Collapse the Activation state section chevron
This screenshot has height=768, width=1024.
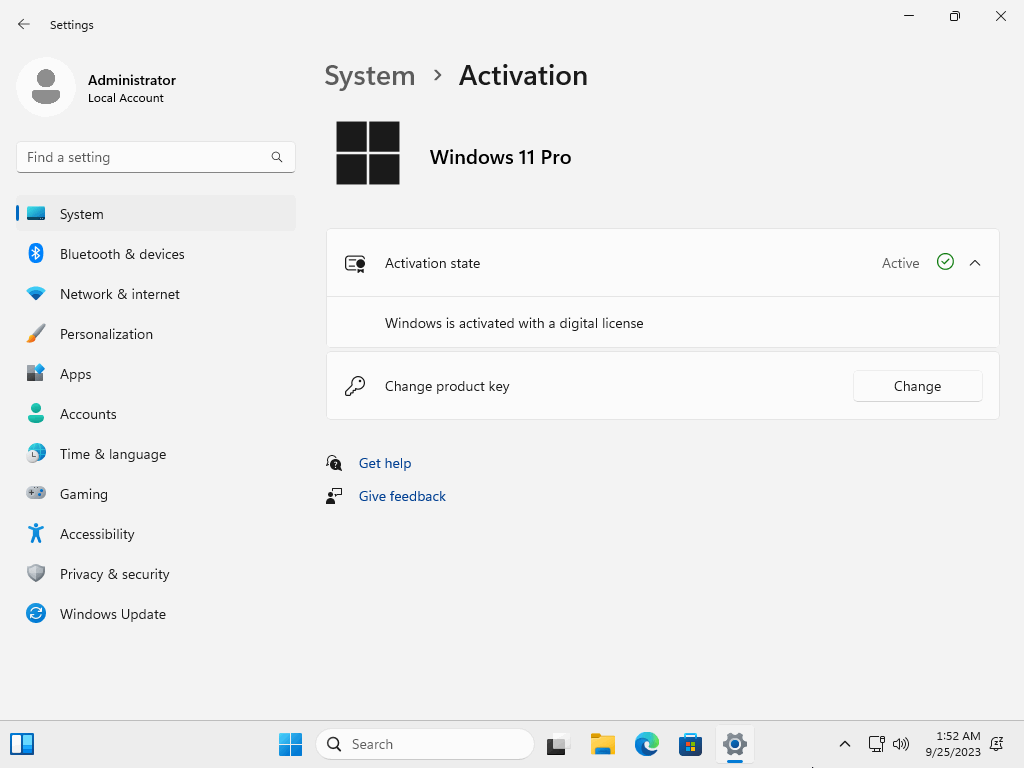pyautogui.click(x=975, y=263)
